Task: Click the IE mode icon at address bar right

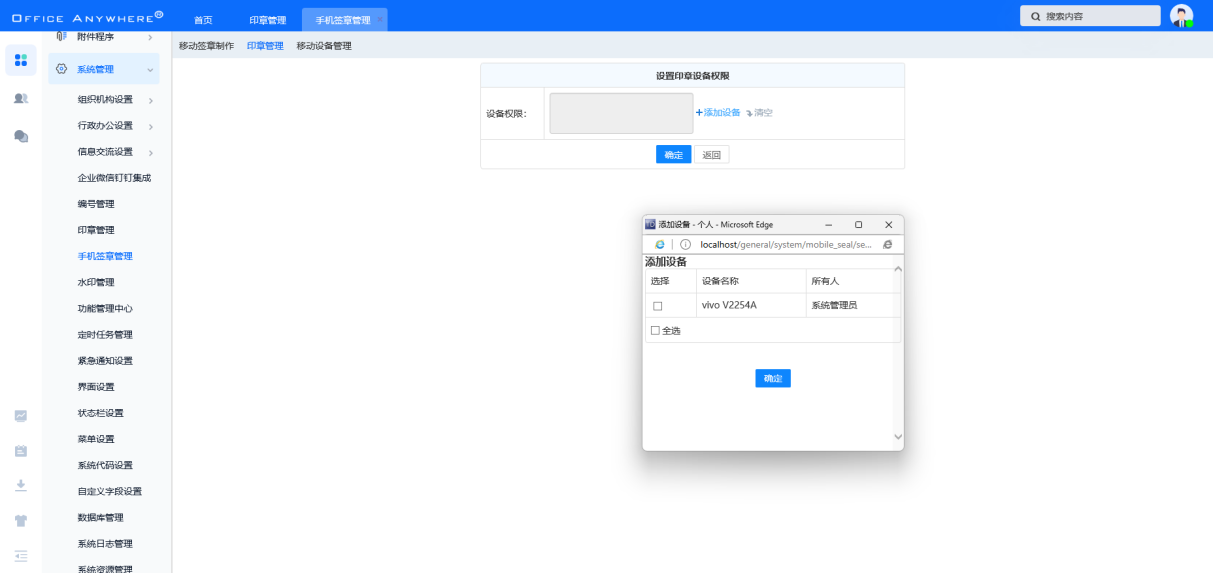Action: 887,244
